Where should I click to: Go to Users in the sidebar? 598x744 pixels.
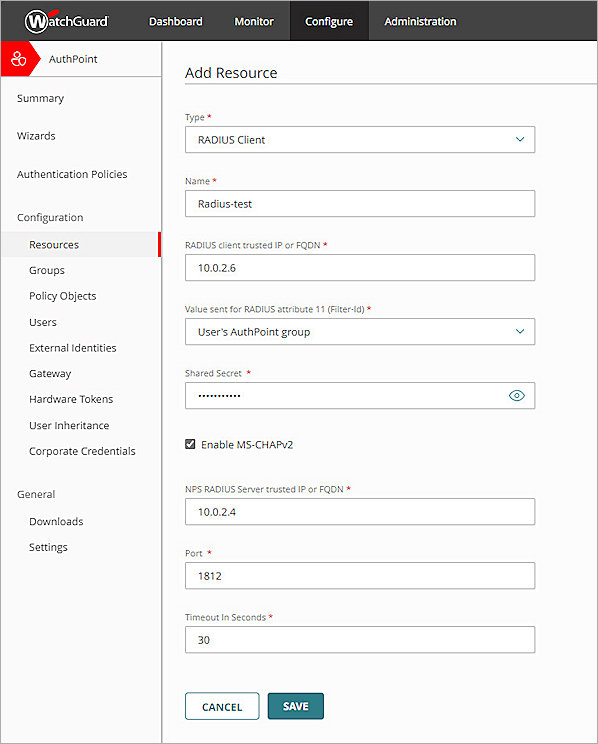click(43, 322)
